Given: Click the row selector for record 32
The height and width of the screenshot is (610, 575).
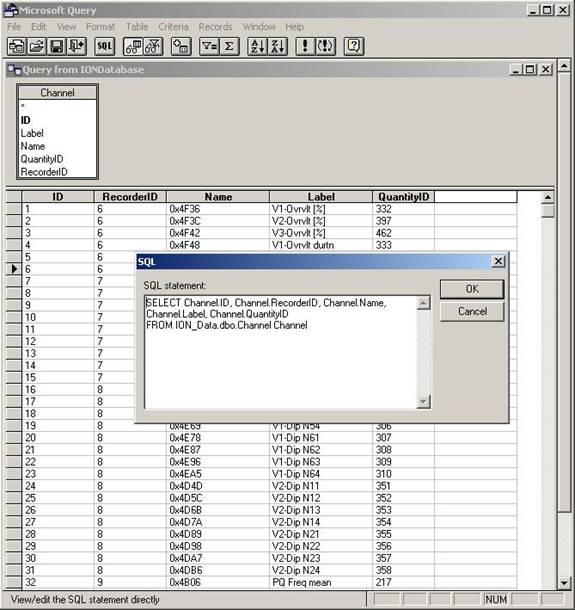Looking at the screenshot, I should (x=14, y=582).
